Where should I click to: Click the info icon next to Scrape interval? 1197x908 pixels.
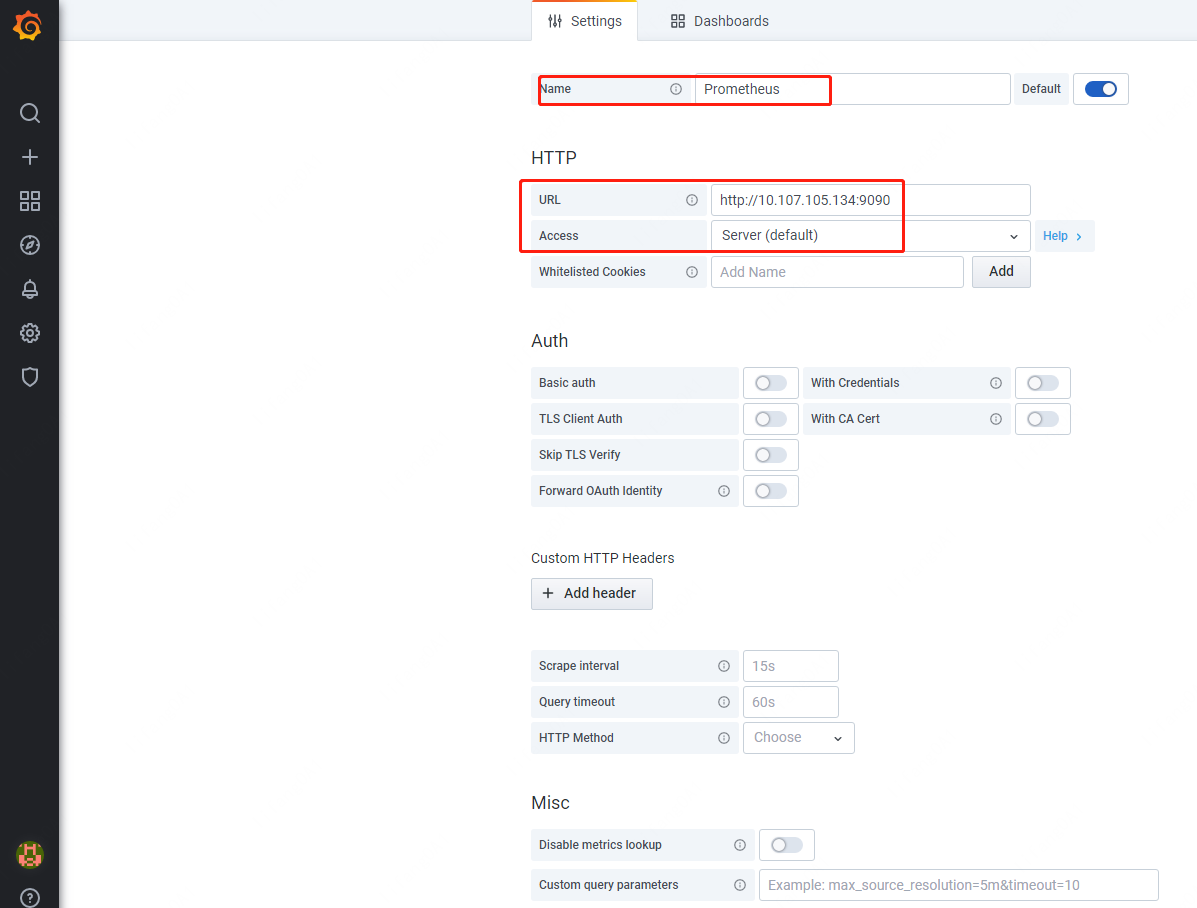tap(724, 666)
